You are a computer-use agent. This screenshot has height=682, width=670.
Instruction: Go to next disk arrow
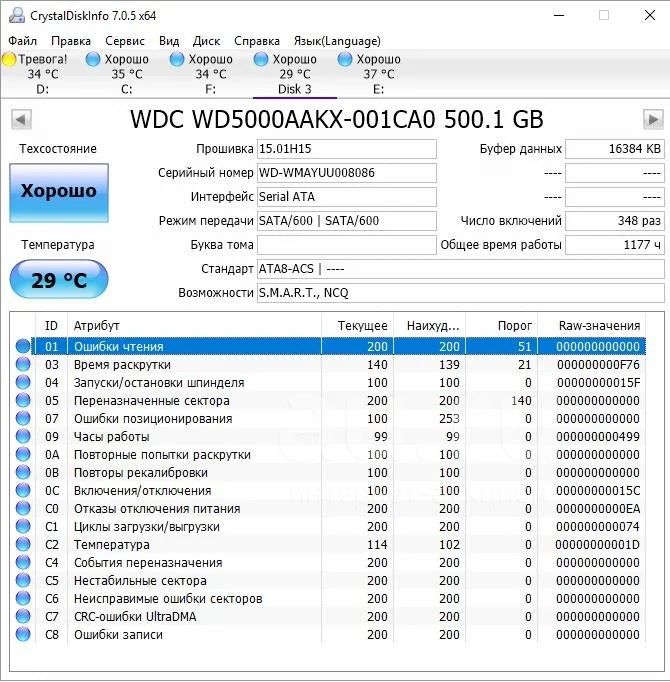coord(653,120)
